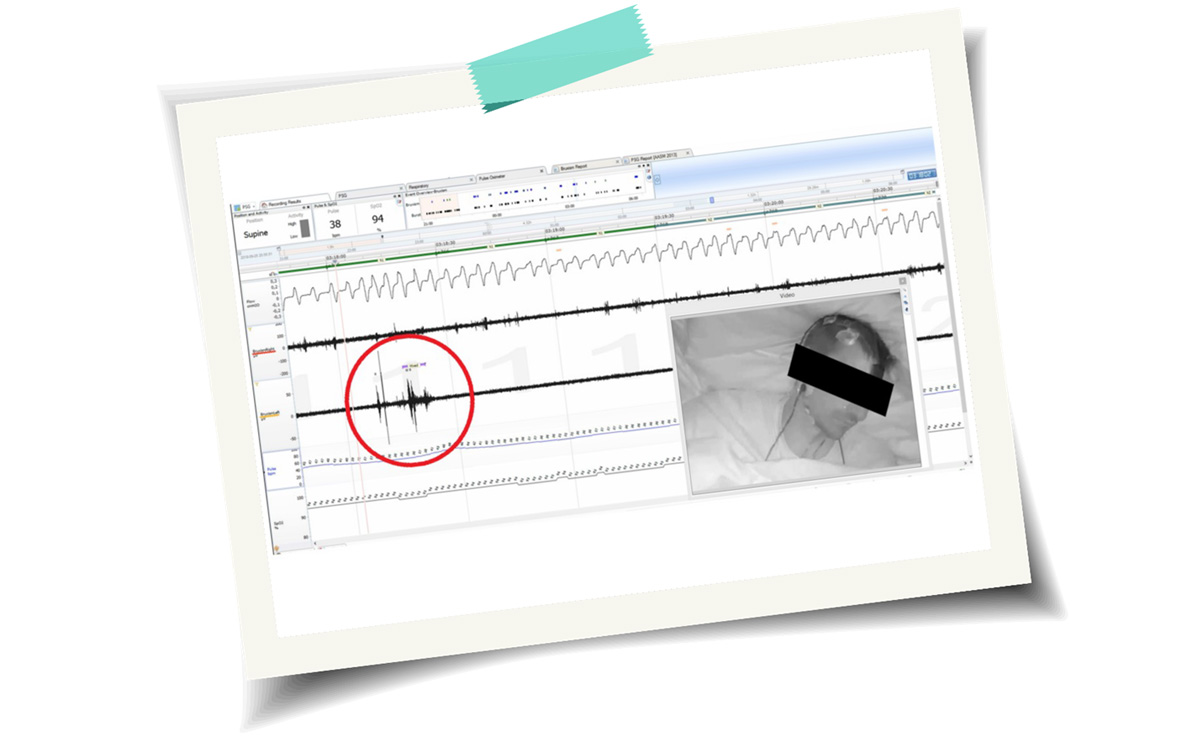
Task: Close the Video panel
Action: coord(902,281)
